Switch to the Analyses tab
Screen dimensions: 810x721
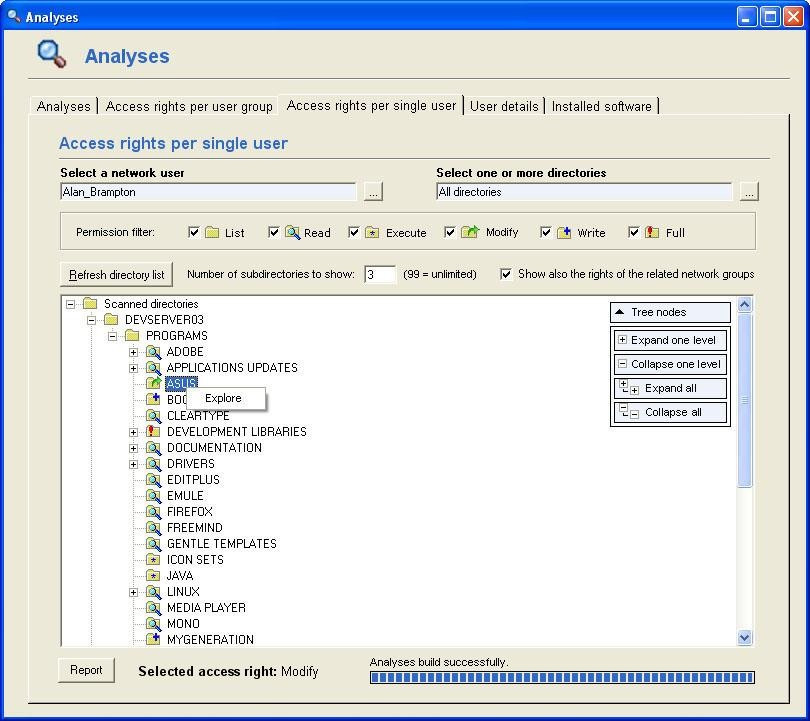click(64, 106)
